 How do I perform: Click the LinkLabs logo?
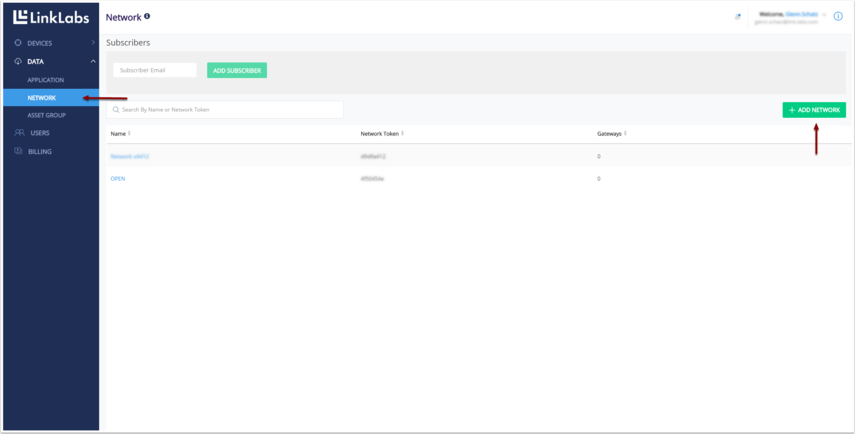pyautogui.click(x=51, y=17)
